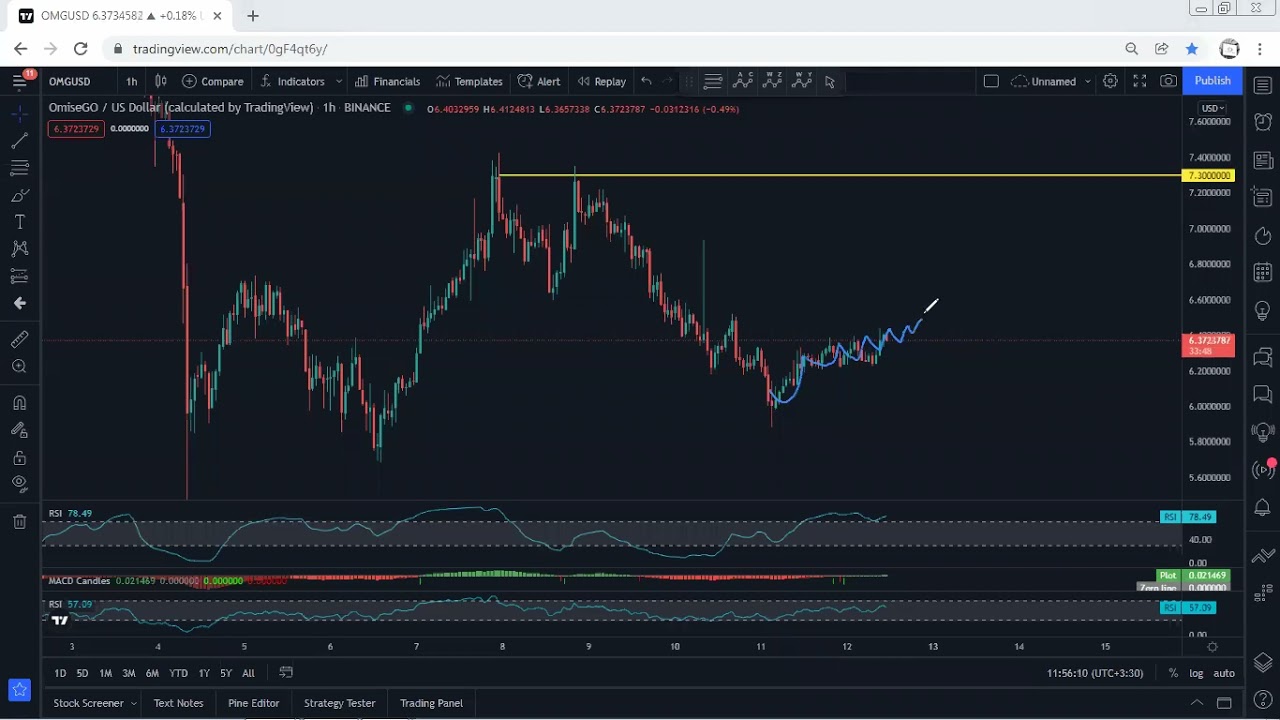This screenshot has height=720, width=1280.
Task: Redo the chart action
Action: coord(668,81)
